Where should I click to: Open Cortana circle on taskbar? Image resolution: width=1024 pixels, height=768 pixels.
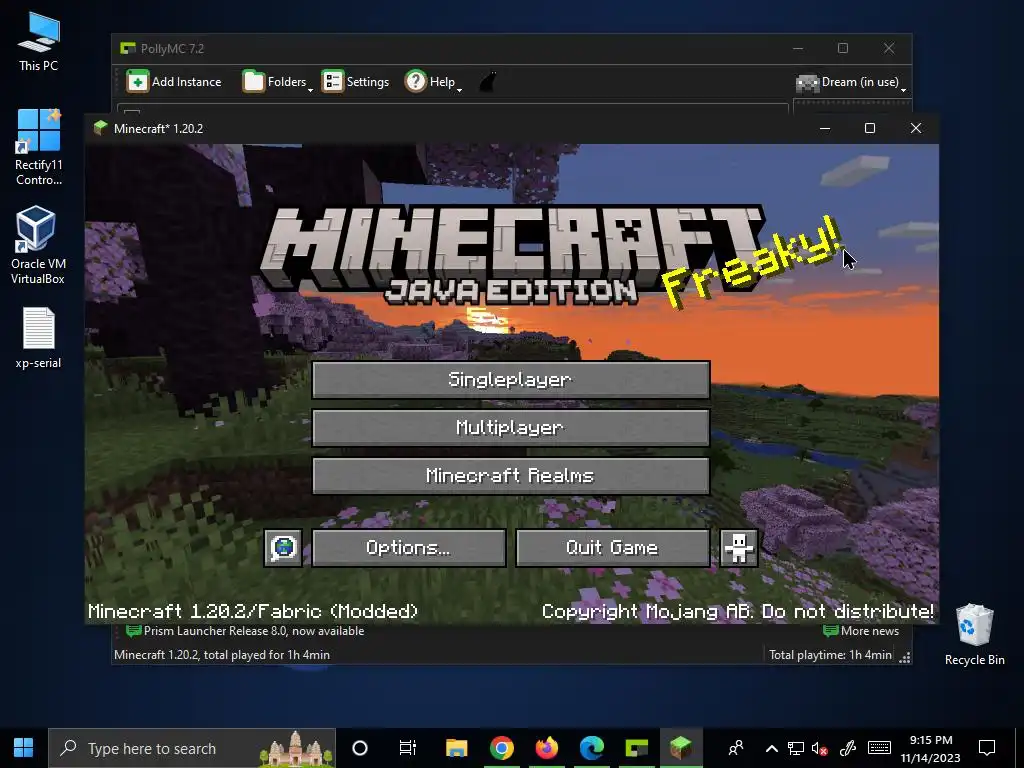point(360,748)
